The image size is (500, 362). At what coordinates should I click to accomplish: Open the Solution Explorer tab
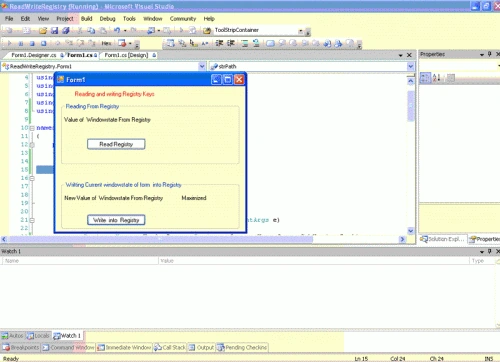[x=442, y=239]
